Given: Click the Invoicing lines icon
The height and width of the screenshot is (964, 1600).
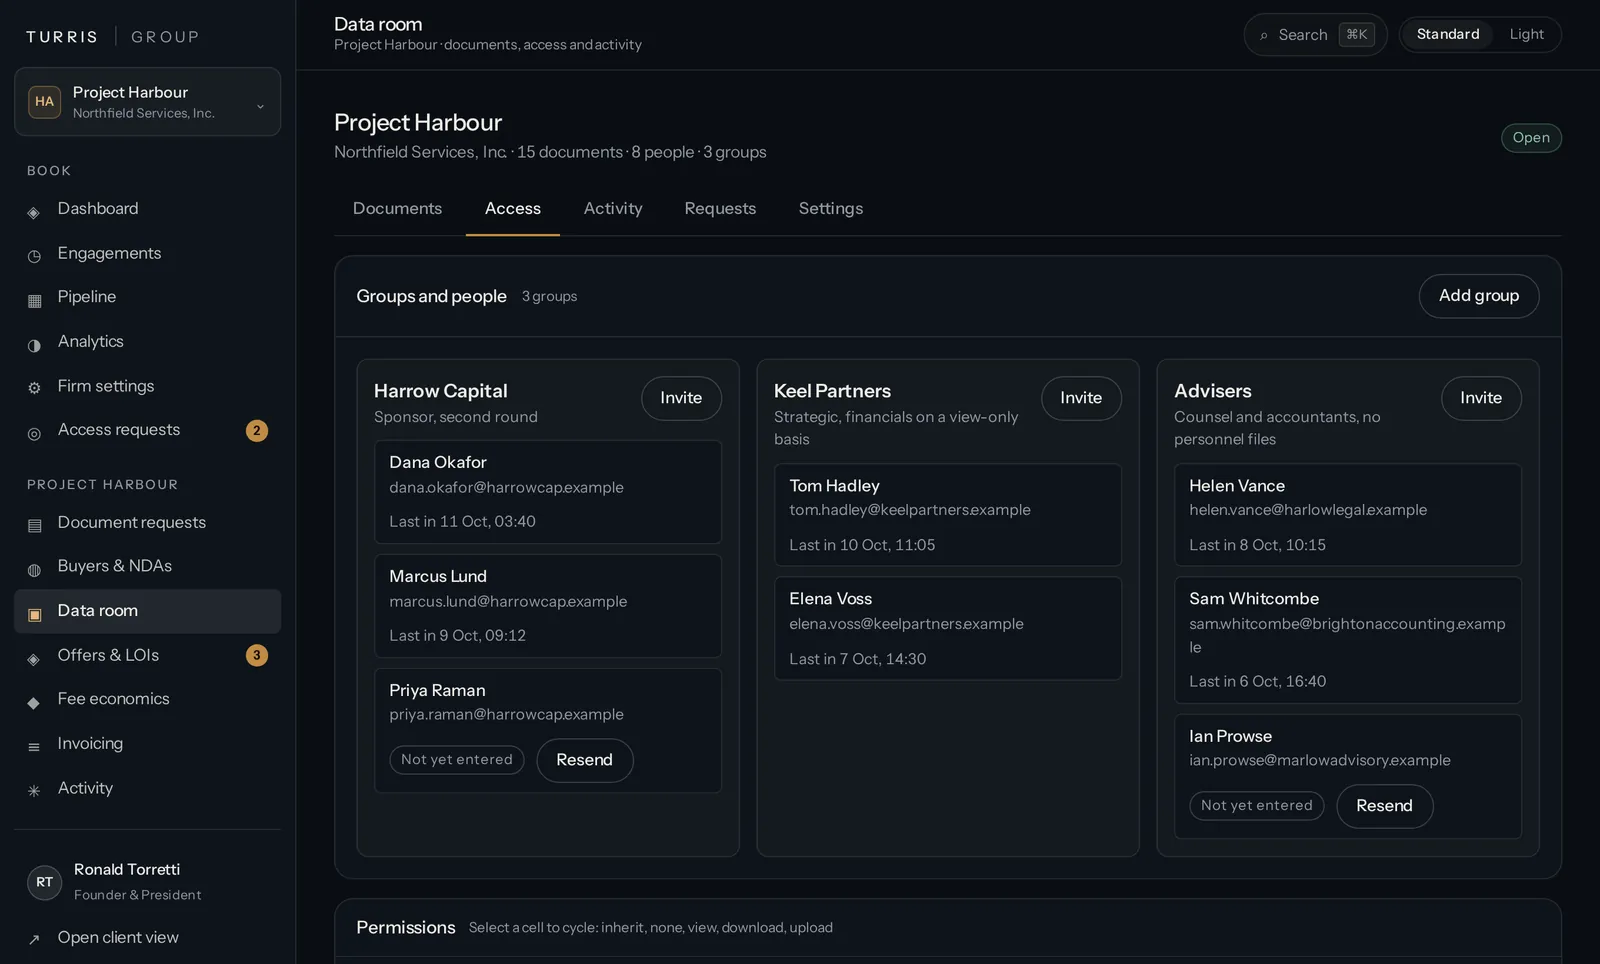Looking at the screenshot, I should (34, 747).
